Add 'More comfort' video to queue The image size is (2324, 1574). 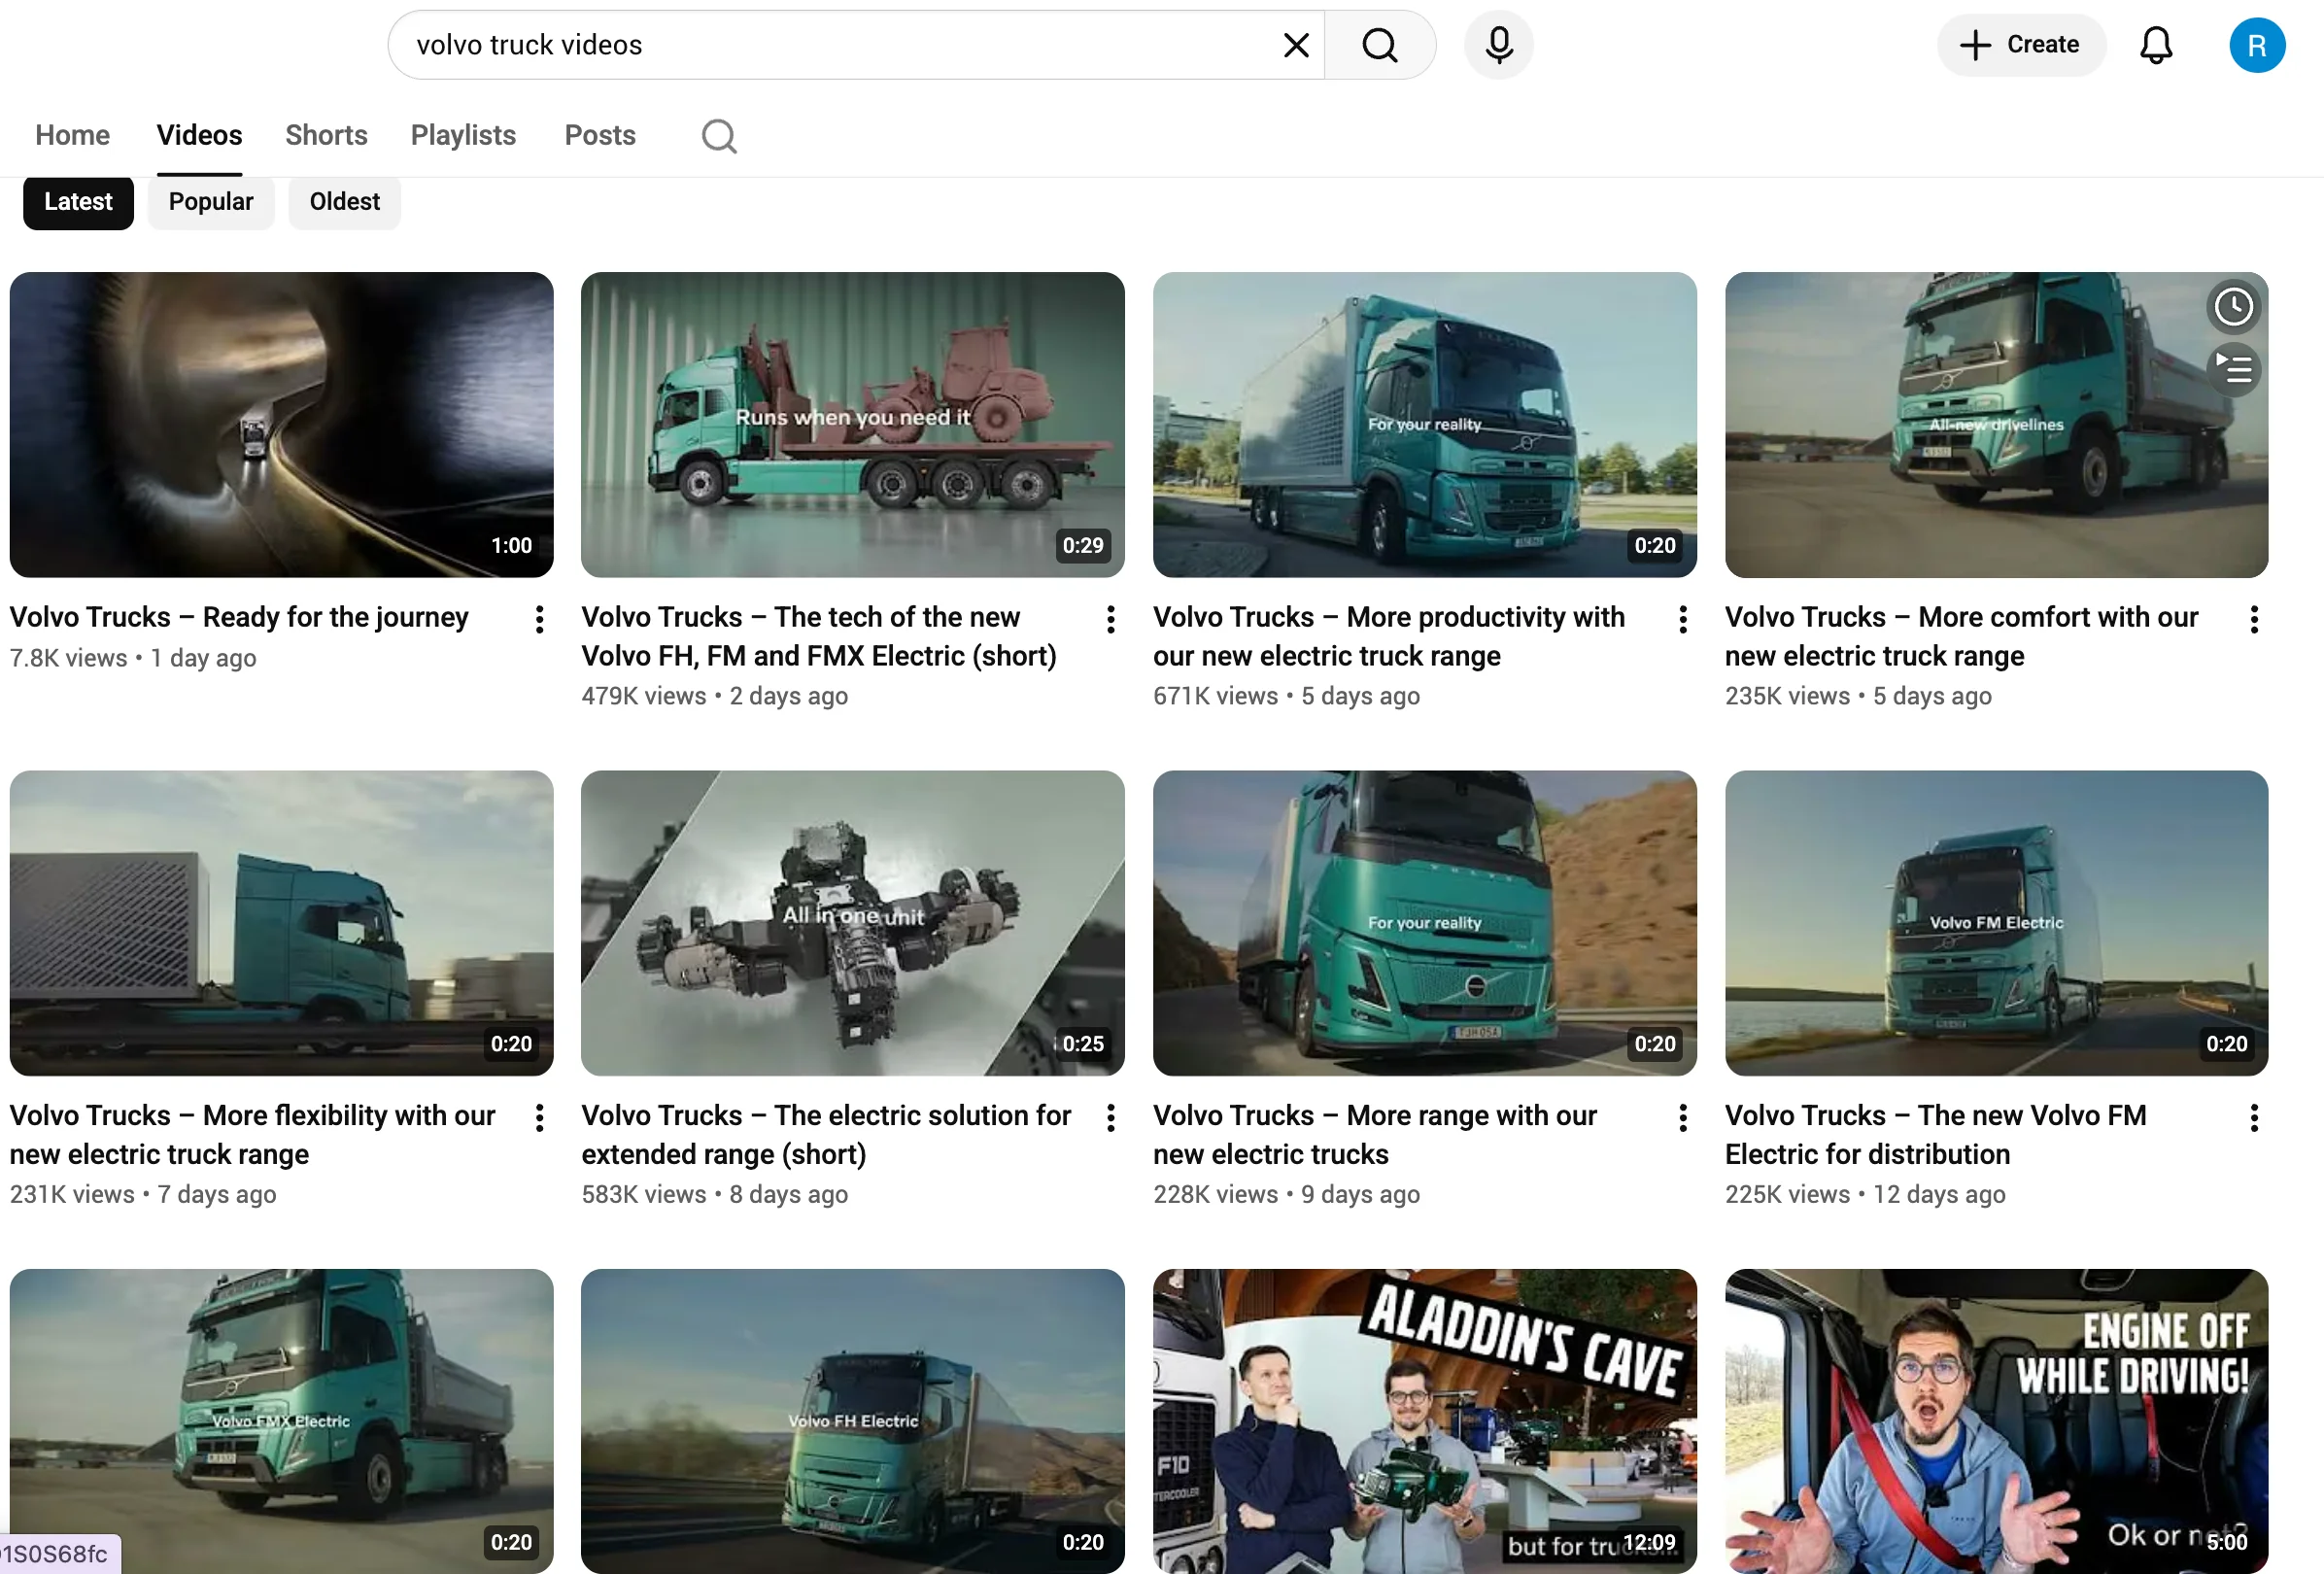2233,369
